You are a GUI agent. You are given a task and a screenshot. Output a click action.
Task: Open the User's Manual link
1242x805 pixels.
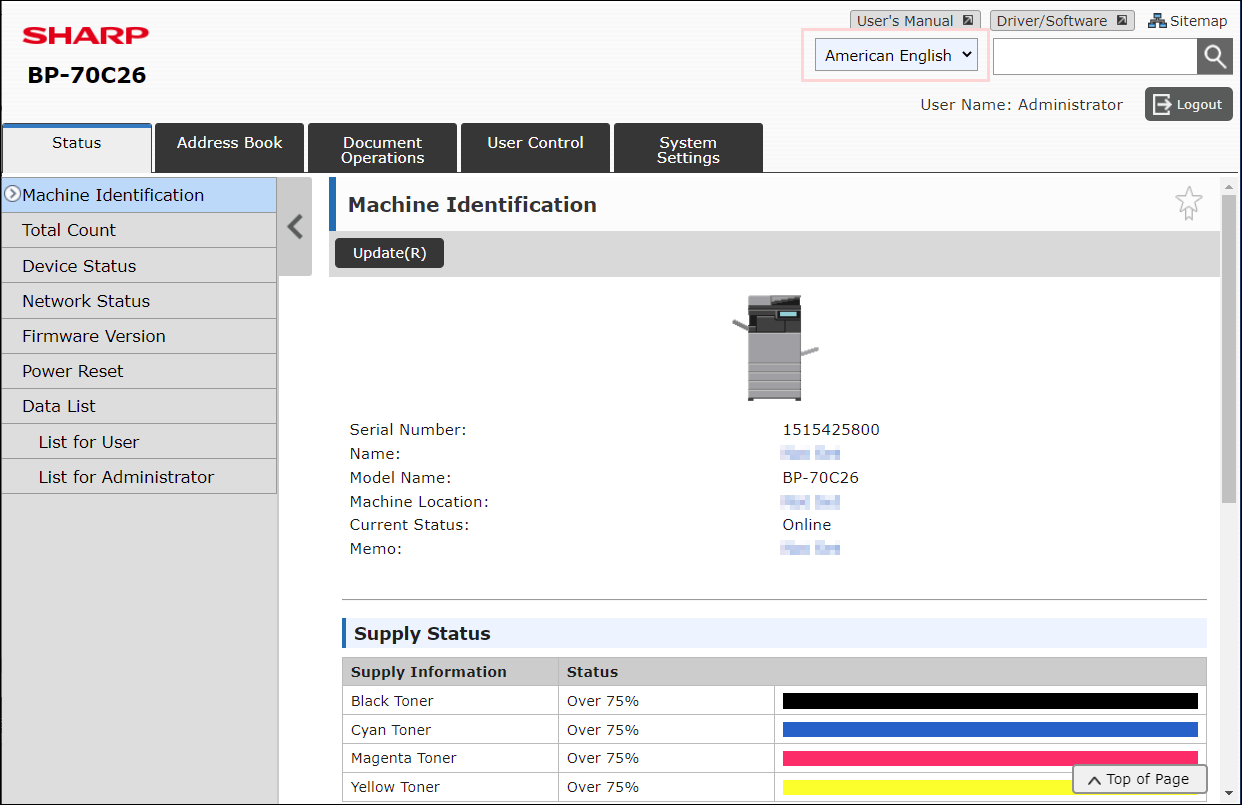click(915, 21)
